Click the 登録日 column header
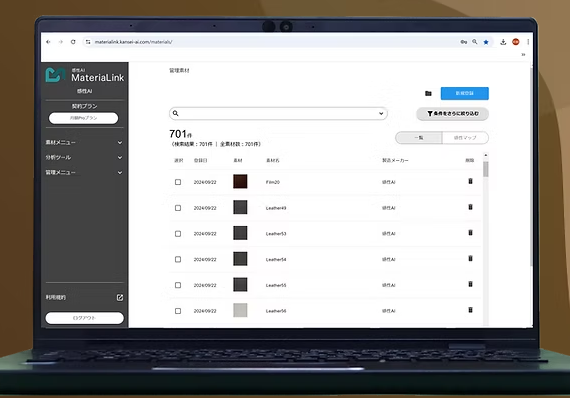Screen dimensions: 570x398 [200, 160]
